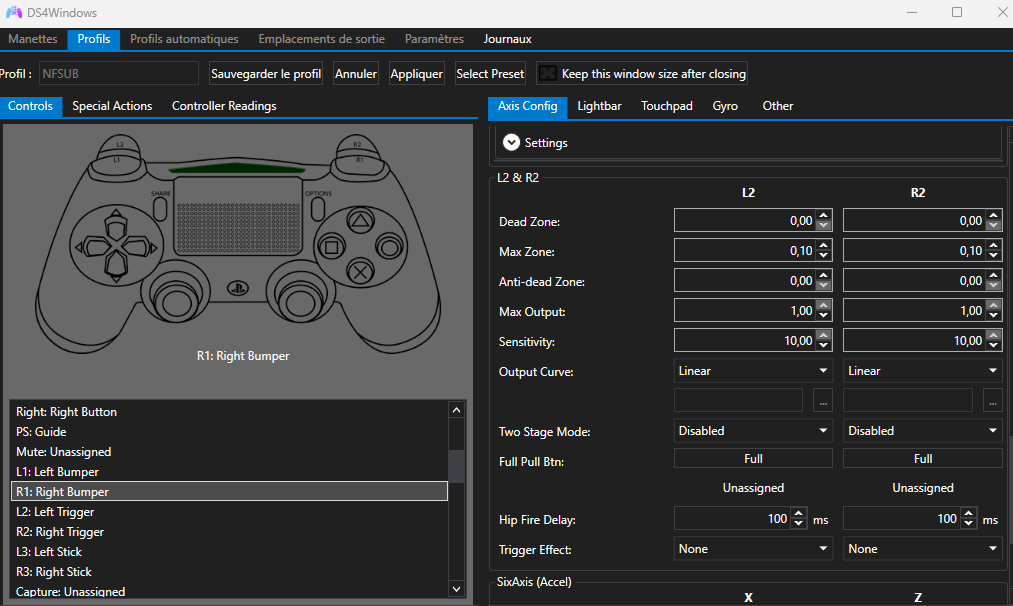This screenshot has width=1013, height=606.
Task: Click the Triangle button on controller diagram
Action: (x=358, y=221)
